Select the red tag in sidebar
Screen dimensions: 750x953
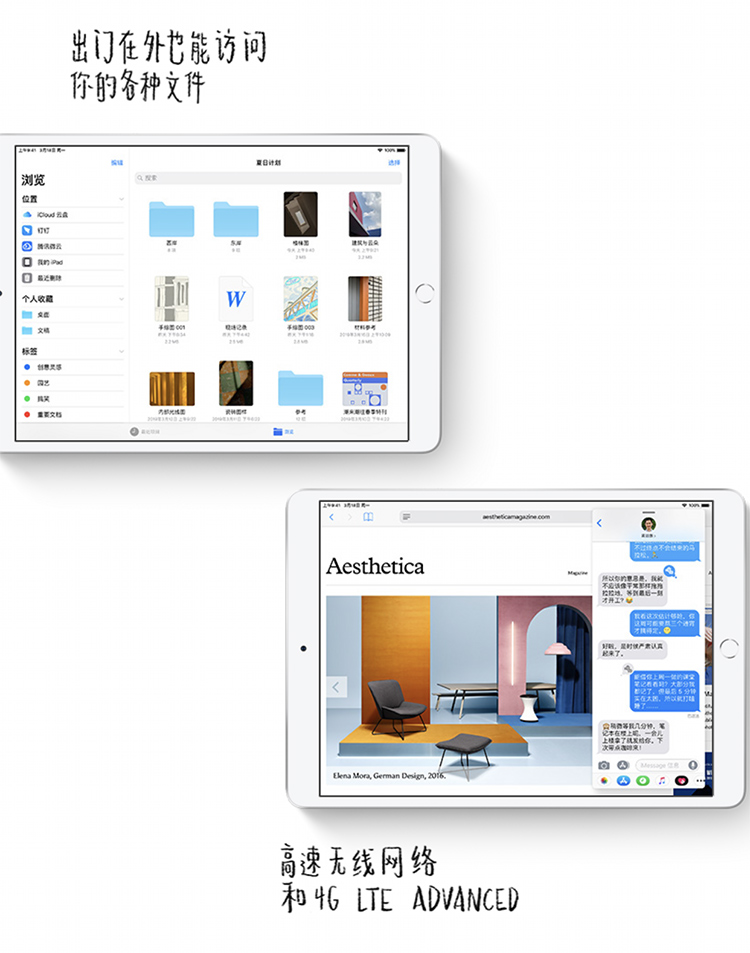(28, 415)
